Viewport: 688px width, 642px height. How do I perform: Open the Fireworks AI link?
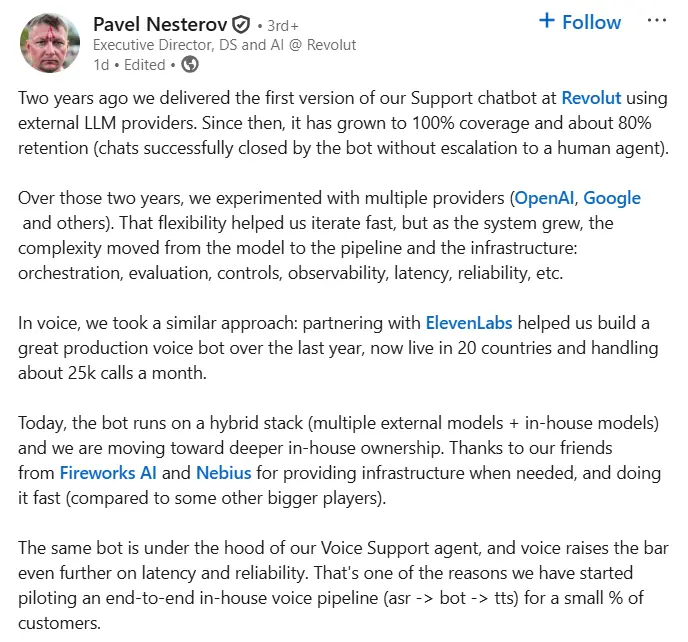[108, 473]
